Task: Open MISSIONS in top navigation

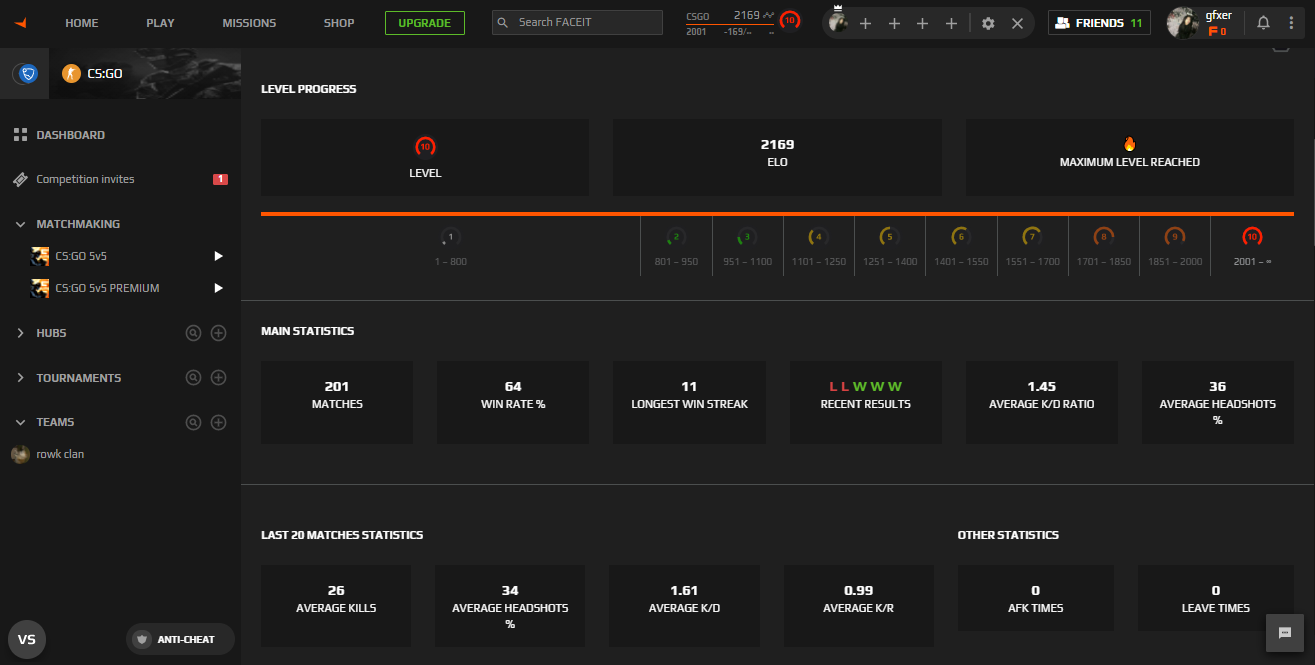Action: point(249,23)
